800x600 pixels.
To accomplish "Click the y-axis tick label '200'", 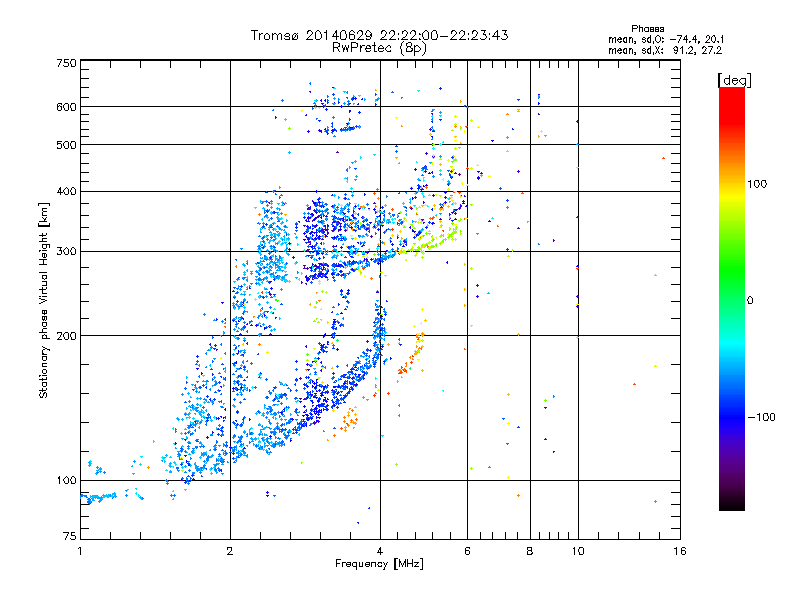I will point(66,336).
